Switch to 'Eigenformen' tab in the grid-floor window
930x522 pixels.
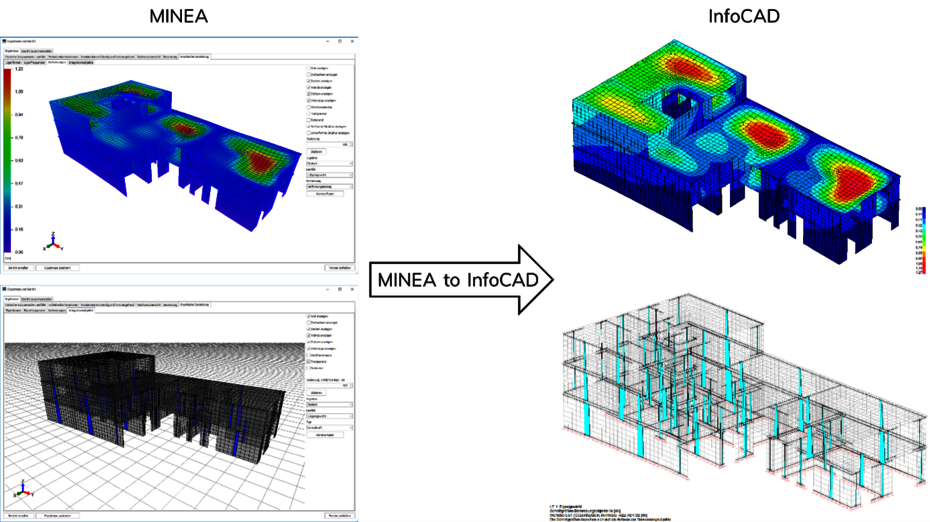coord(14,310)
